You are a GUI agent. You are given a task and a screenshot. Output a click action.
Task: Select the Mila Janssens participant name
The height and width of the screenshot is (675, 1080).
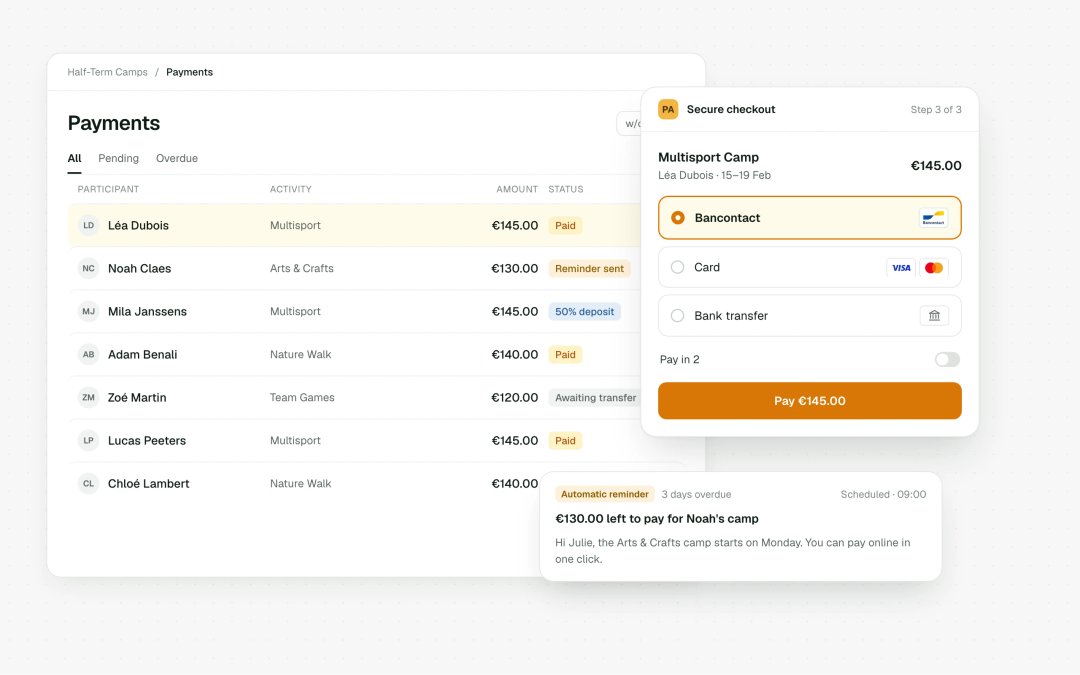click(147, 311)
